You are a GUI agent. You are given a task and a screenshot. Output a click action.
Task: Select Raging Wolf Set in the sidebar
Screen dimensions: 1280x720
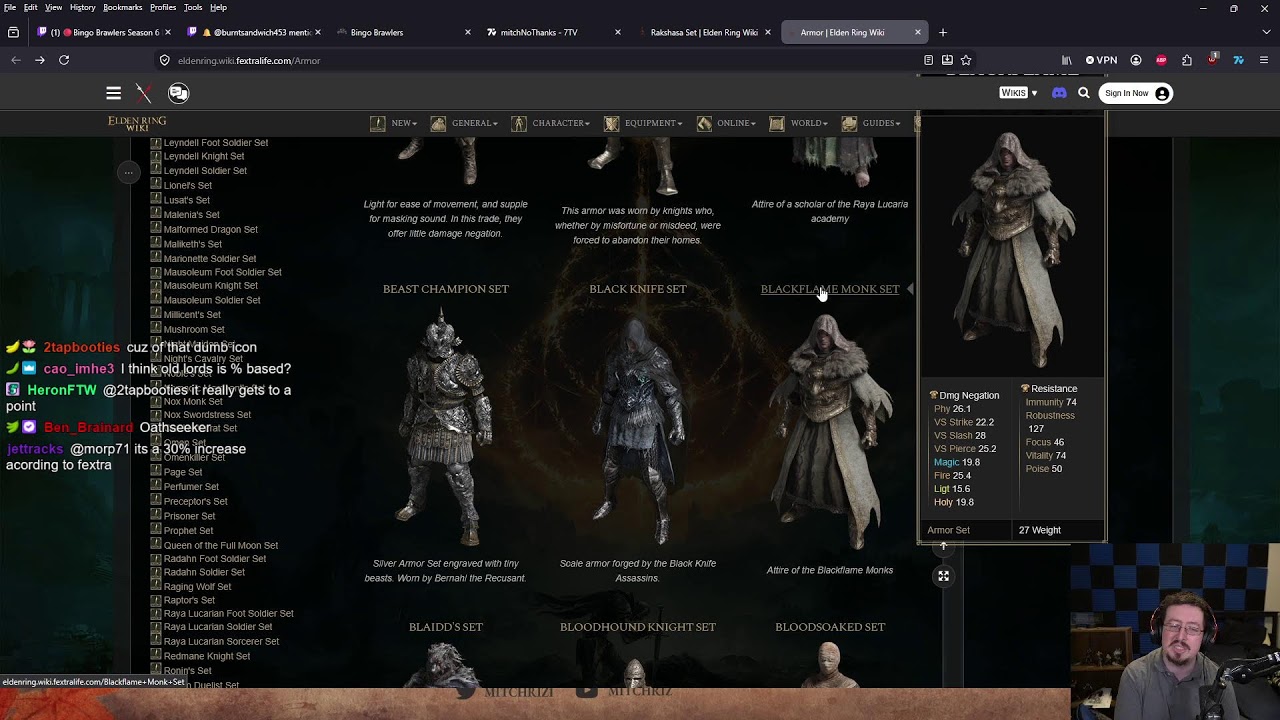click(197, 587)
